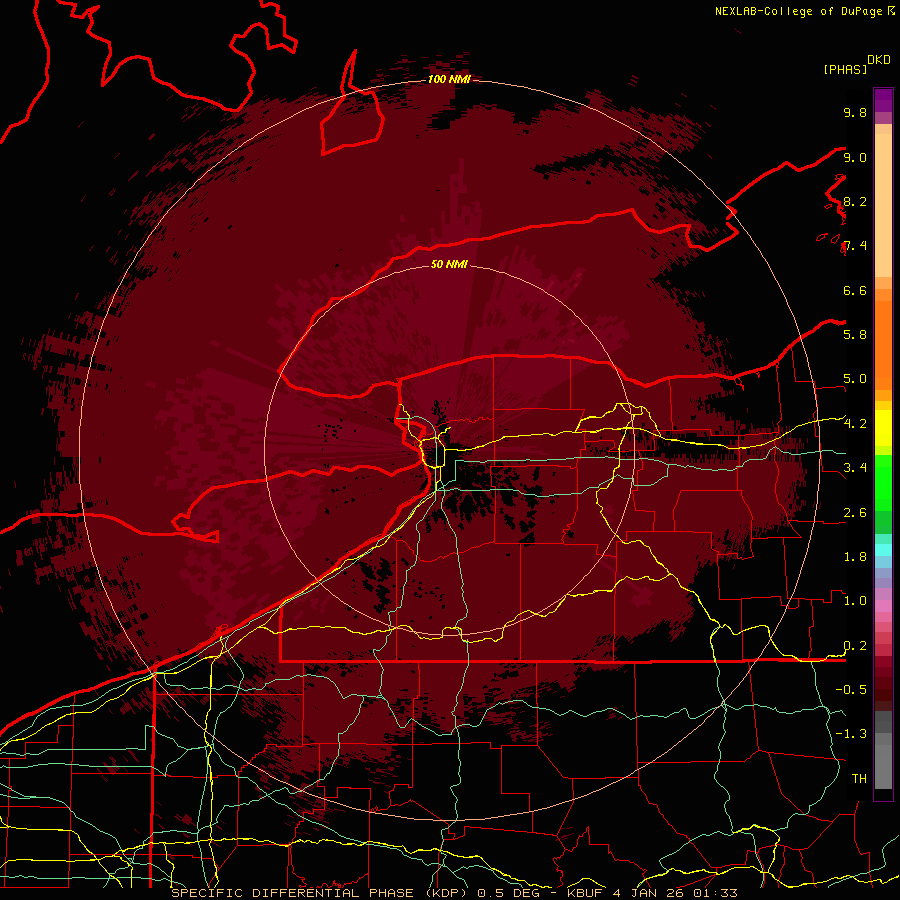
Task: Click the DKD label above the legend
Action: point(879,60)
